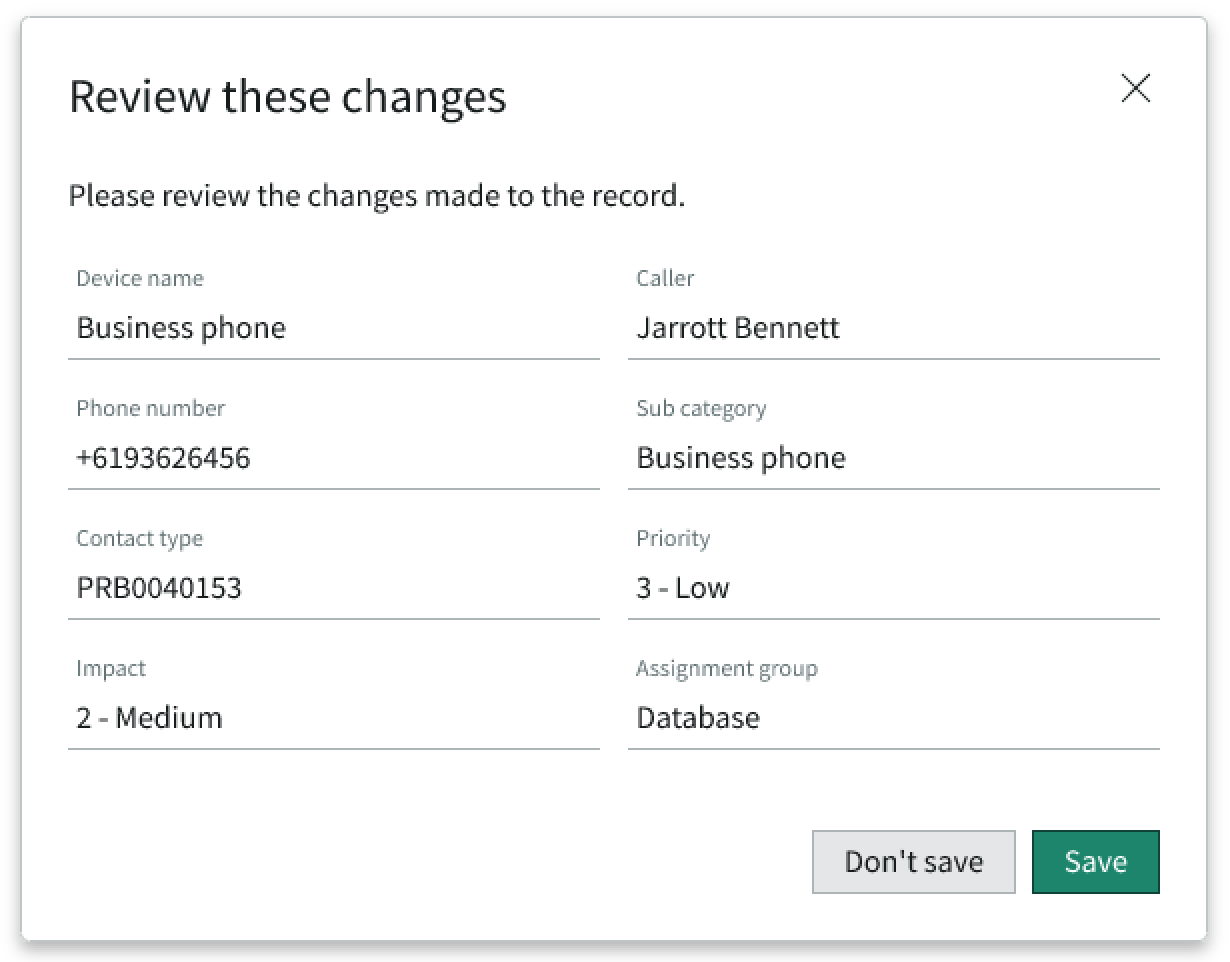
Task: Click the Save button
Action: click(x=1095, y=861)
